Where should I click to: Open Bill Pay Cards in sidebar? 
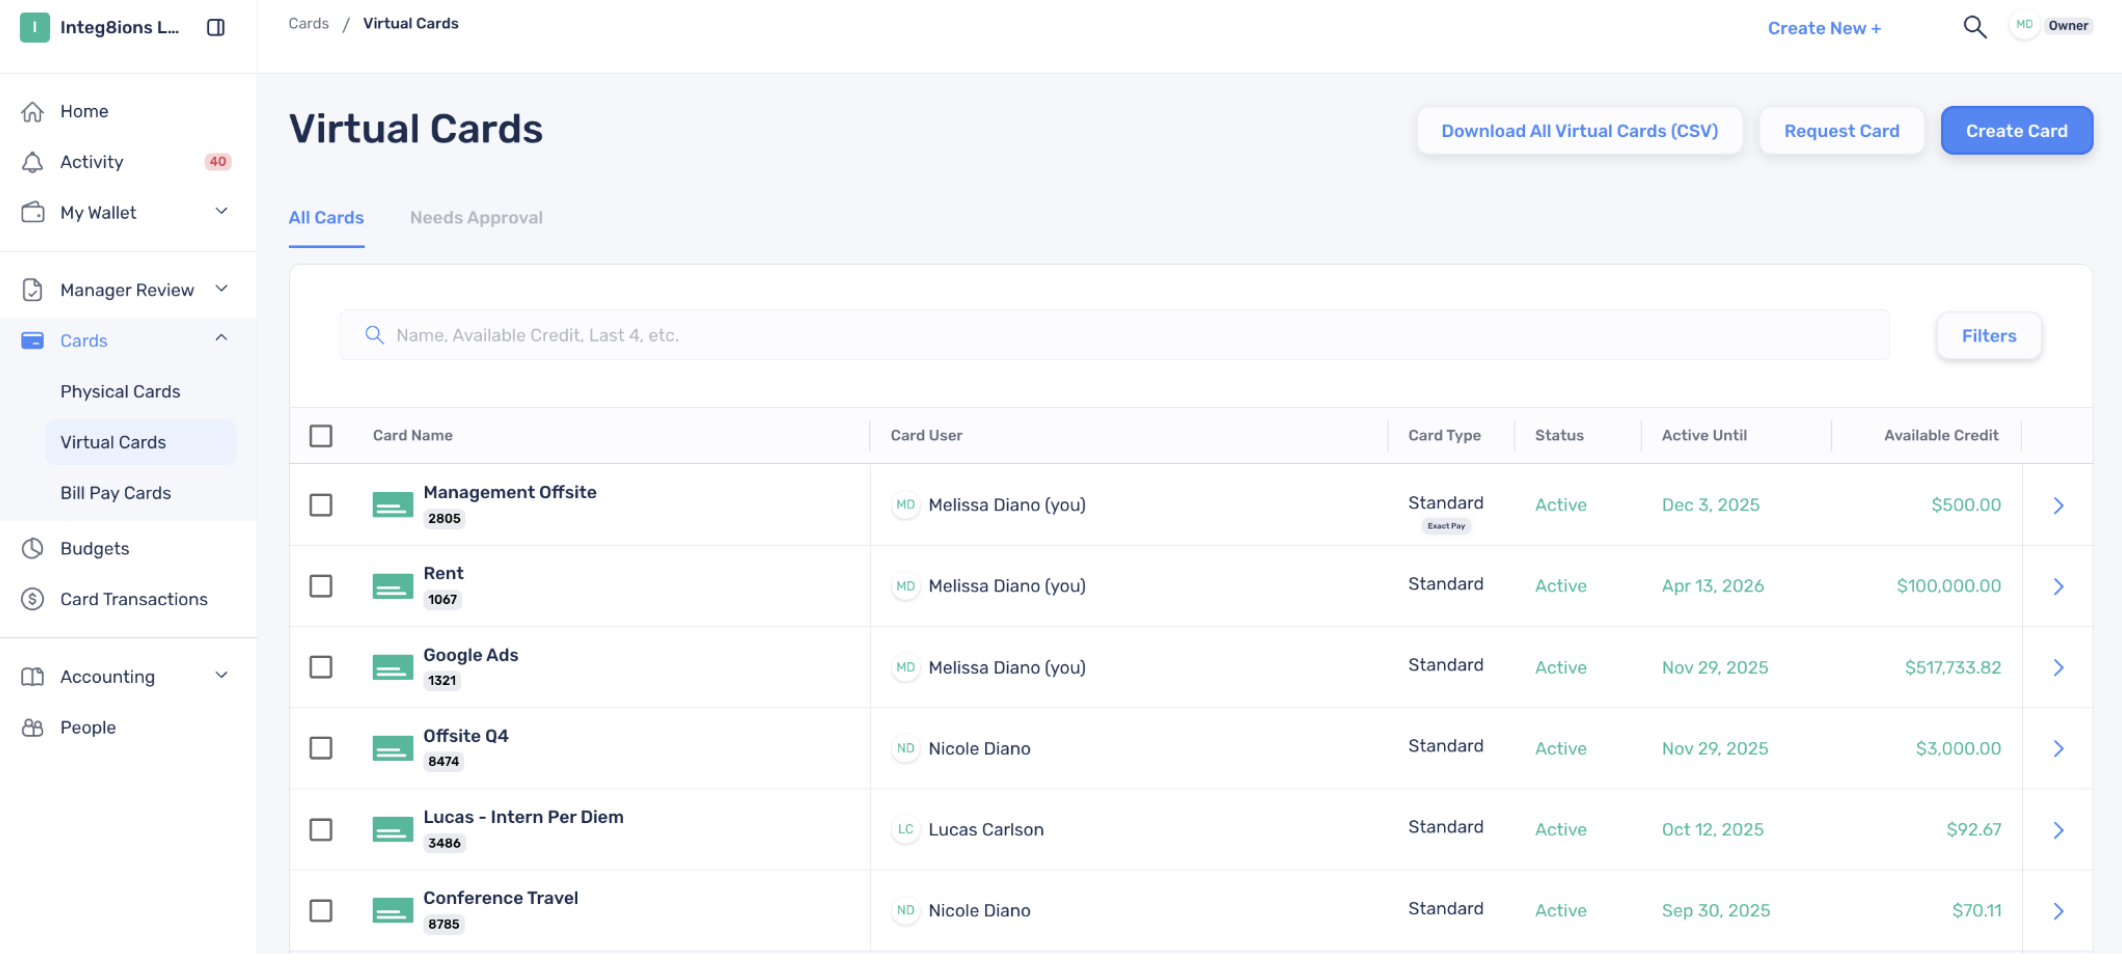[115, 493]
